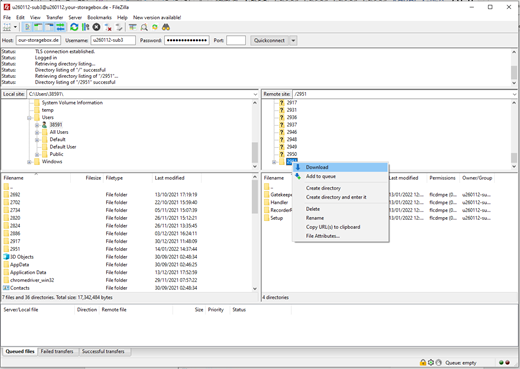Expand the 38591 user folder
The width and height of the screenshot is (520, 369).
coord(37,125)
